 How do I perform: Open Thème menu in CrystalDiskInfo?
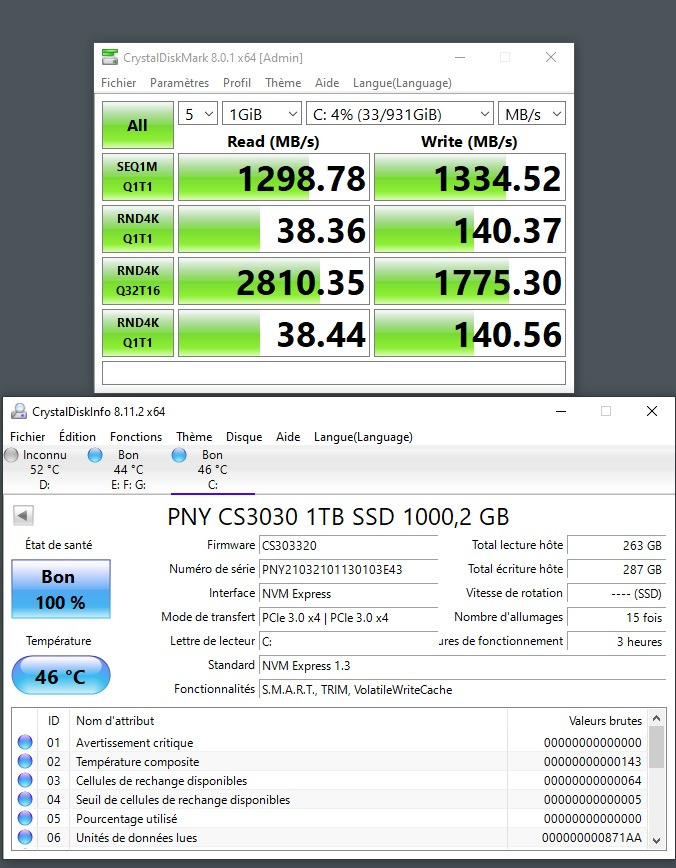coord(194,437)
